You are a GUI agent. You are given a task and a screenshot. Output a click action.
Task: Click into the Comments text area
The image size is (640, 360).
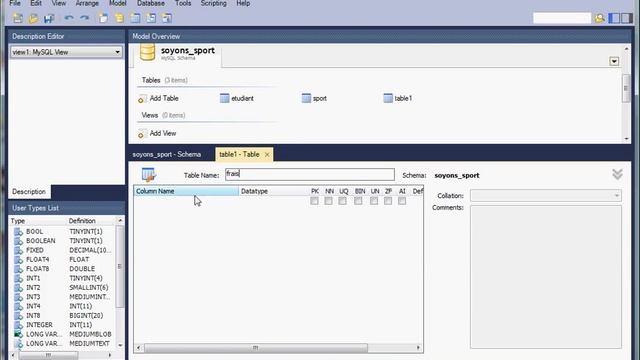[546, 277]
